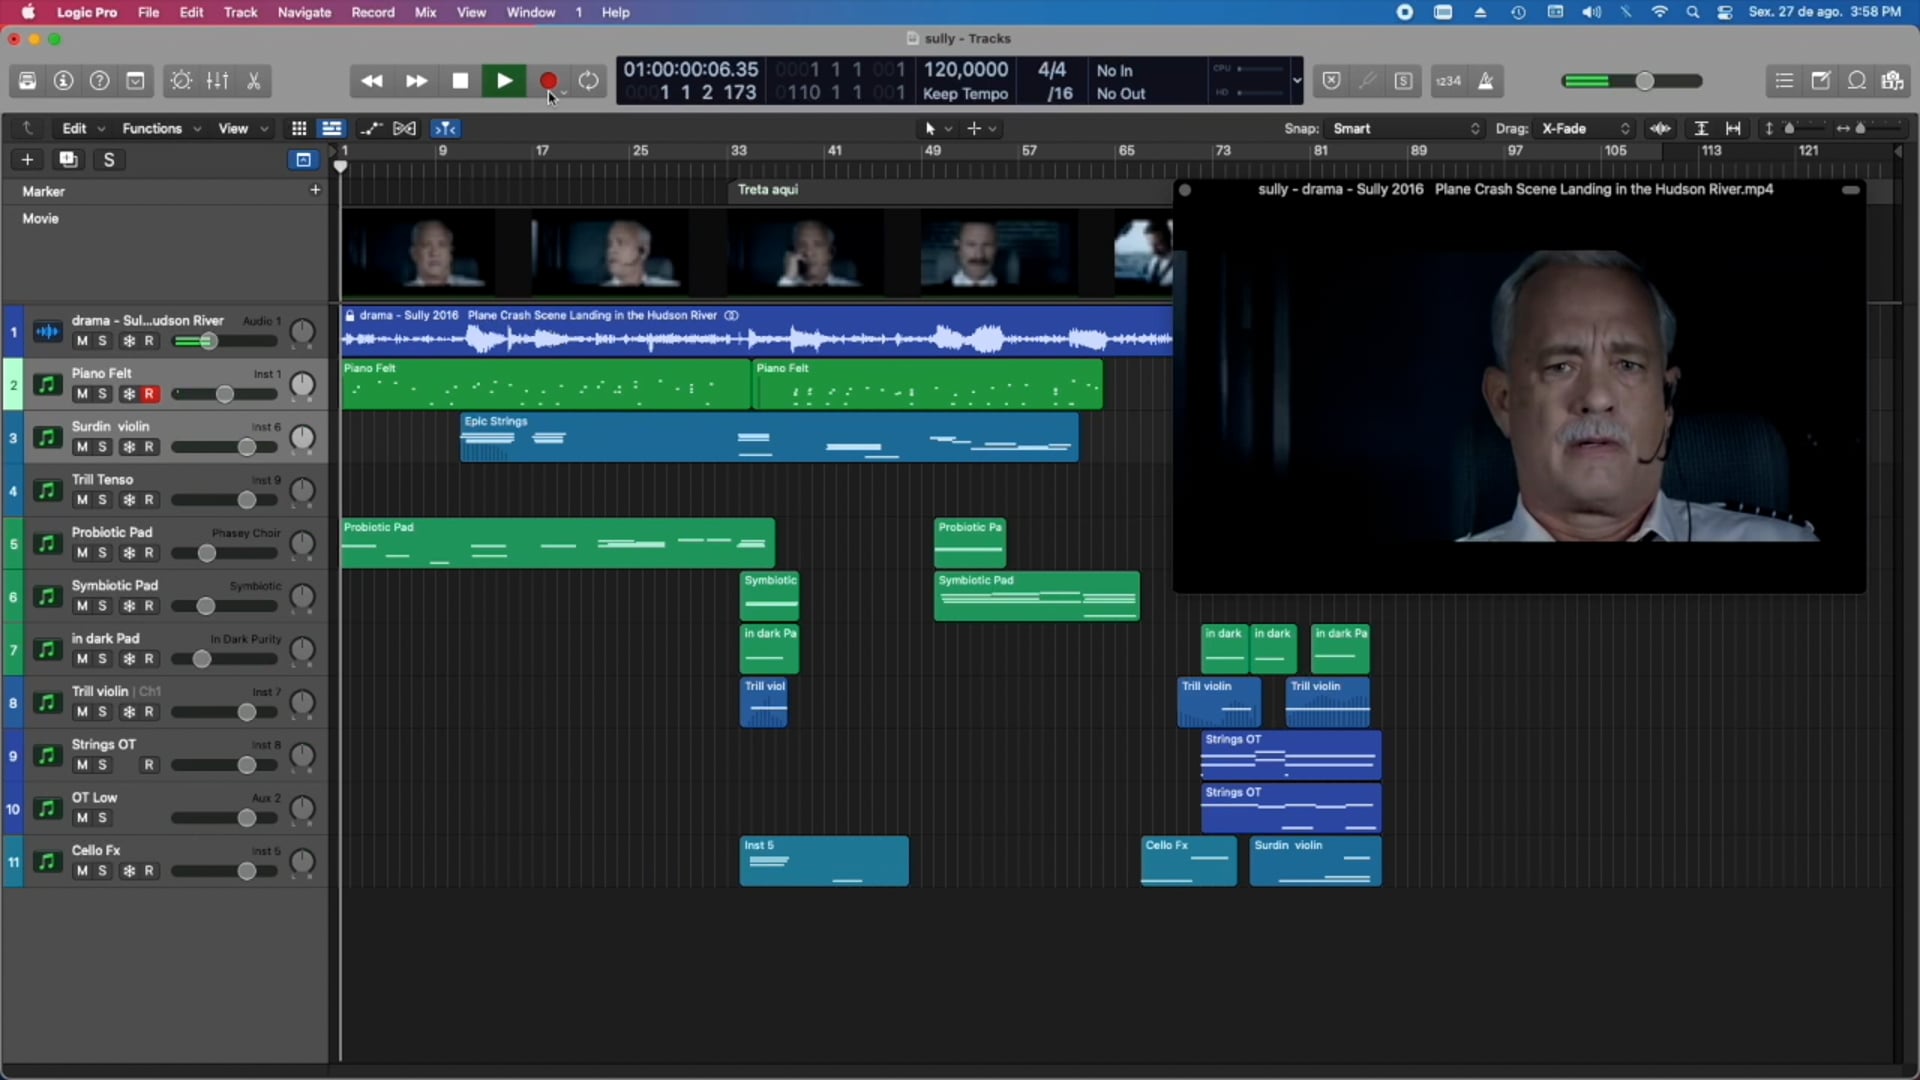Toggle the Solo S button in control bar
This screenshot has width=1920, height=1080.
pos(1403,81)
